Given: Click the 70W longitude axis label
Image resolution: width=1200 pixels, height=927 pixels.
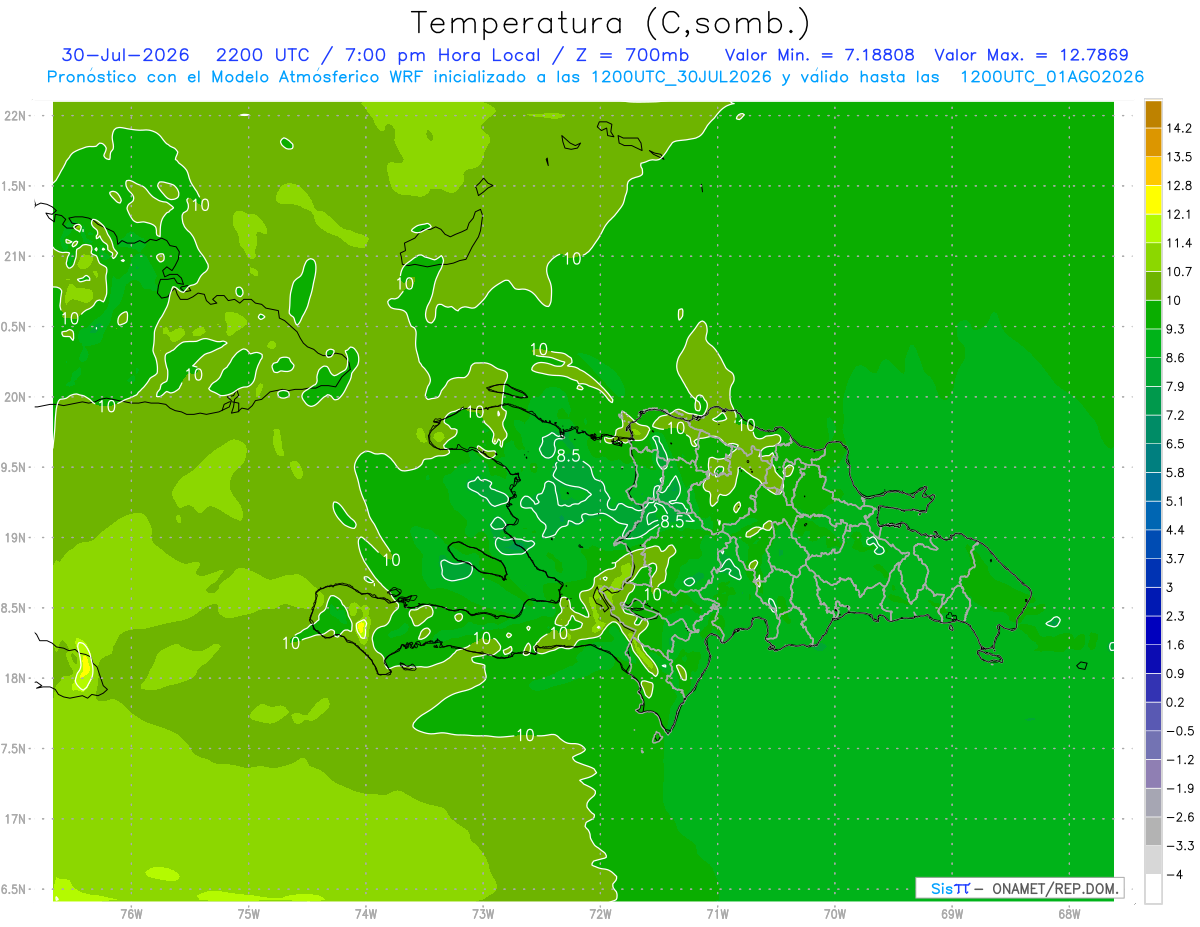Looking at the screenshot, I should 835,914.
